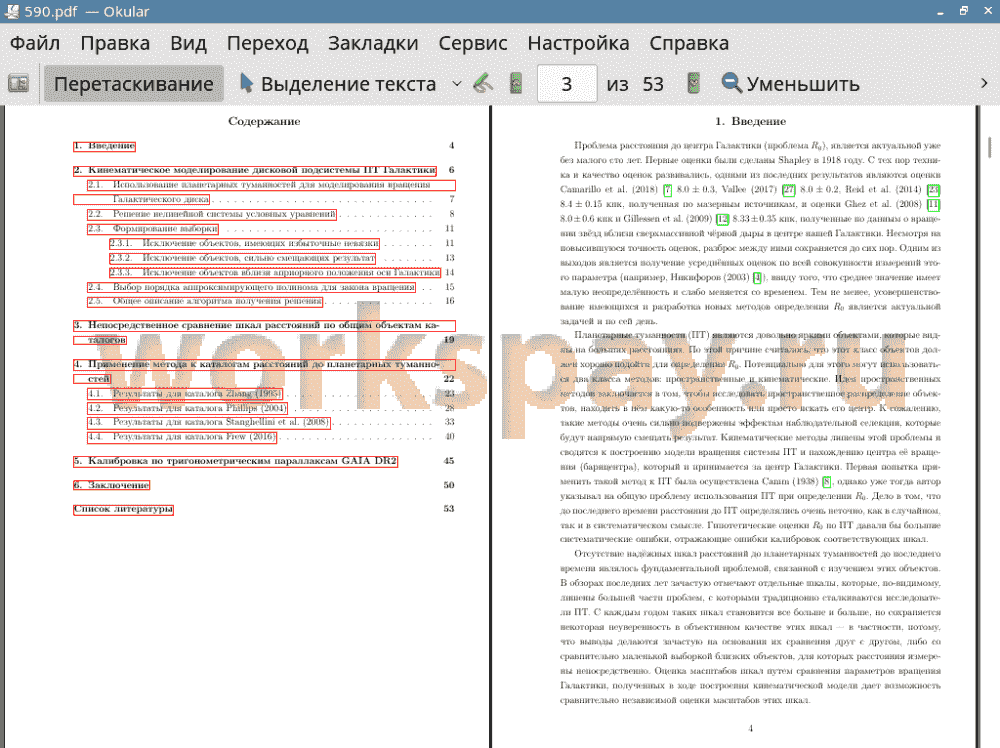Follow link 6. Заключение
Viewport: 1000px width, 748px height.
click(112, 485)
